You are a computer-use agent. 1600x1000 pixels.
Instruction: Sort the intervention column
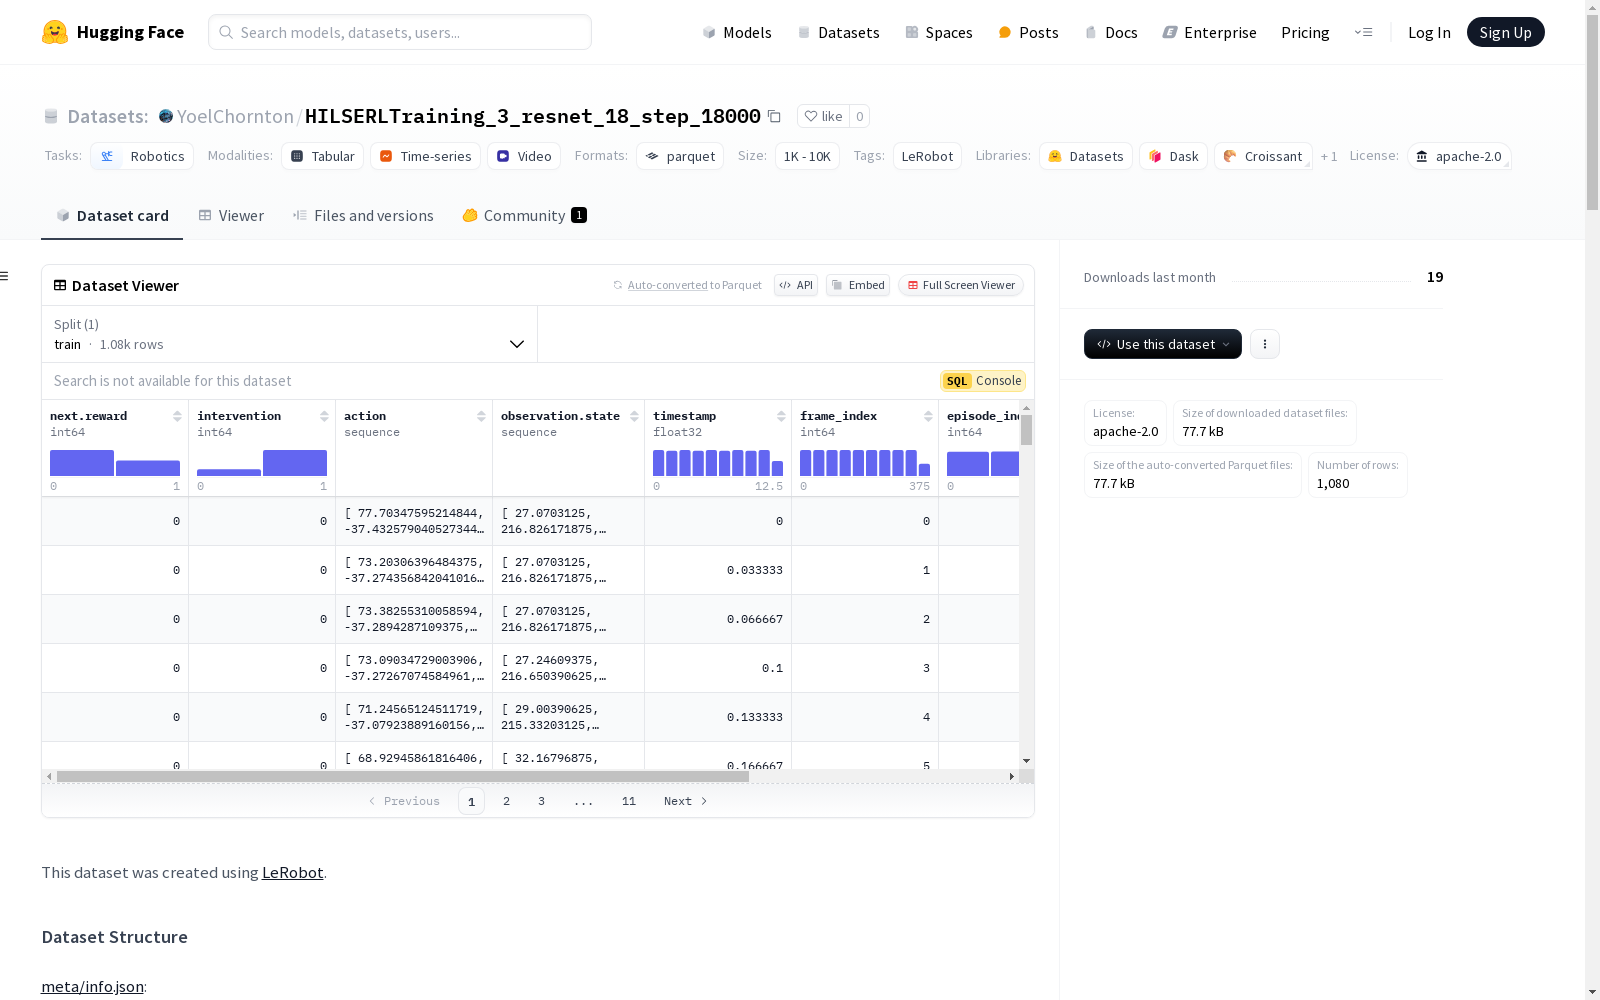[x=324, y=416]
